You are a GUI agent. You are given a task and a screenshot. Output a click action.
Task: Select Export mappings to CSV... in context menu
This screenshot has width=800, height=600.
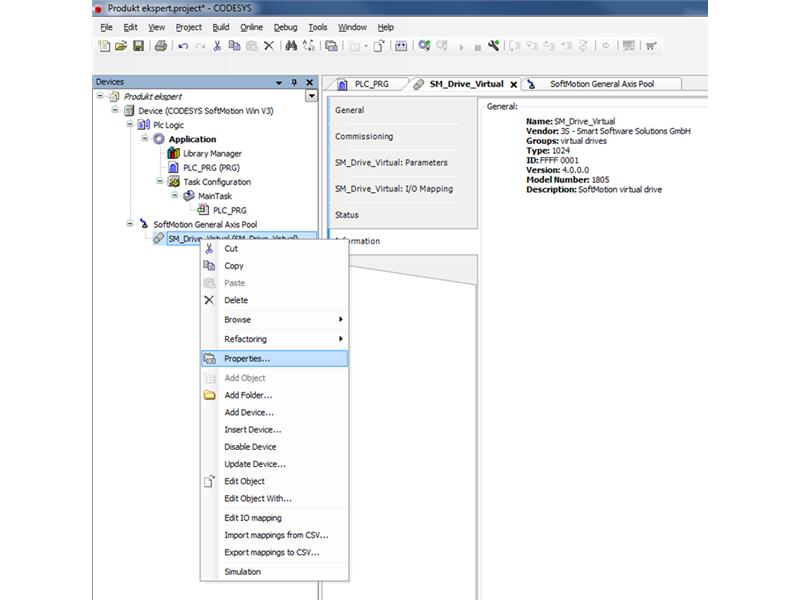click(274, 552)
